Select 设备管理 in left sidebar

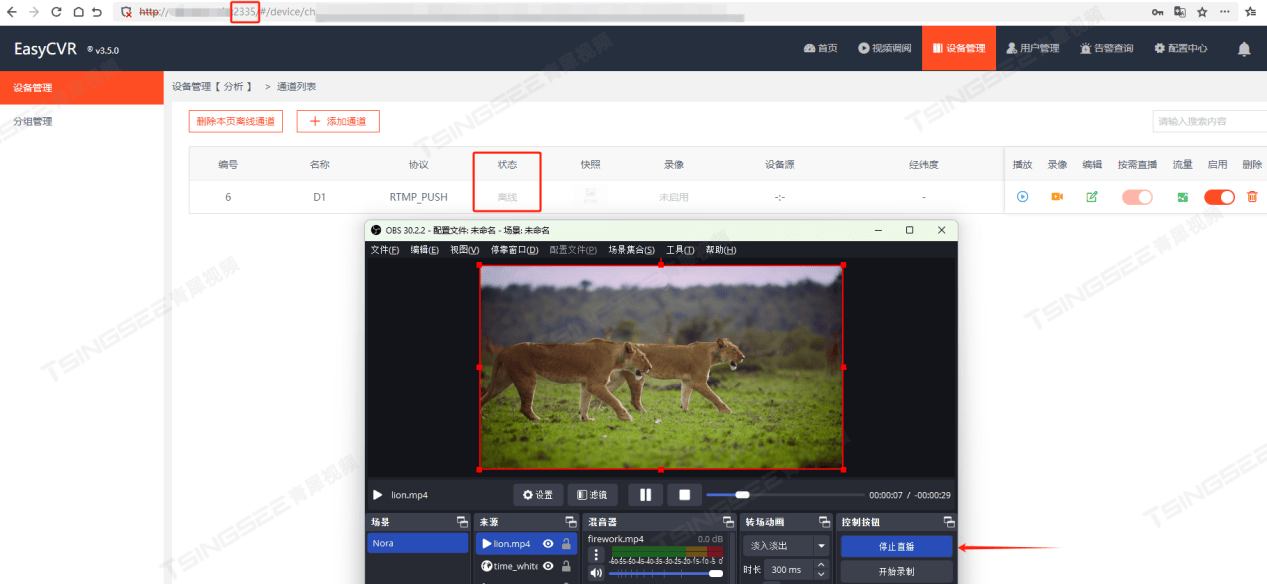82,88
